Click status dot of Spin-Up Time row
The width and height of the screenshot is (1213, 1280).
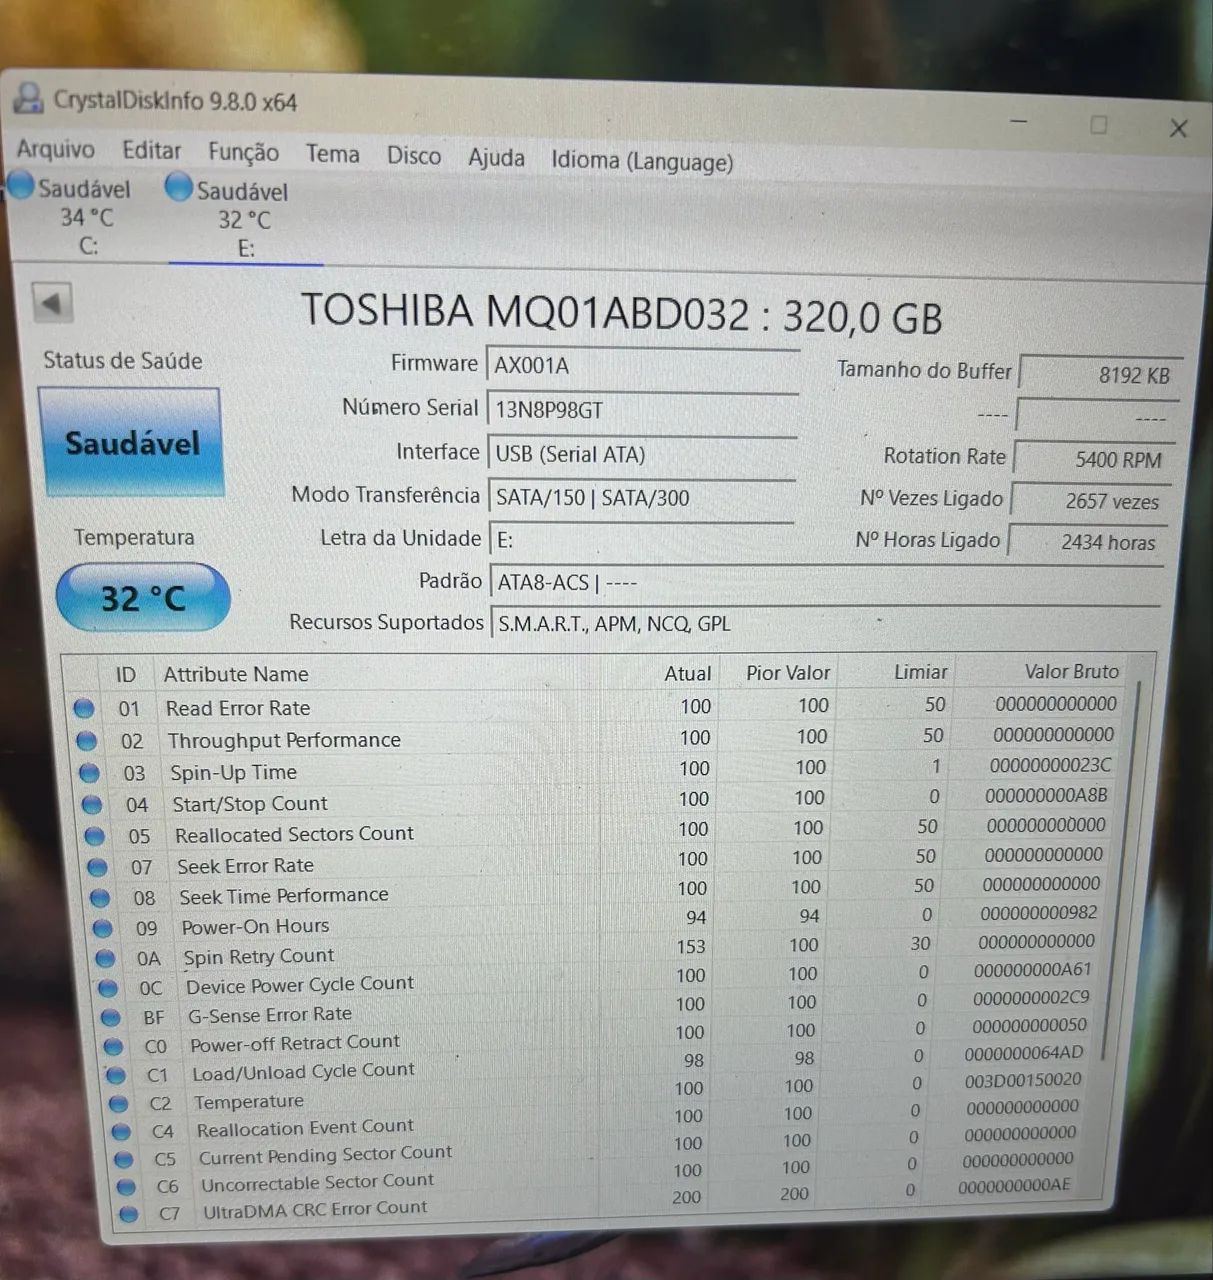coord(89,773)
